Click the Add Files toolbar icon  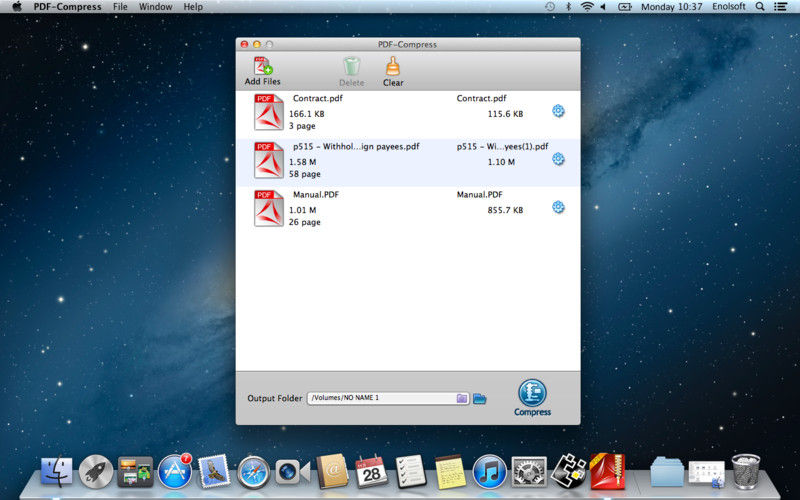(262, 66)
